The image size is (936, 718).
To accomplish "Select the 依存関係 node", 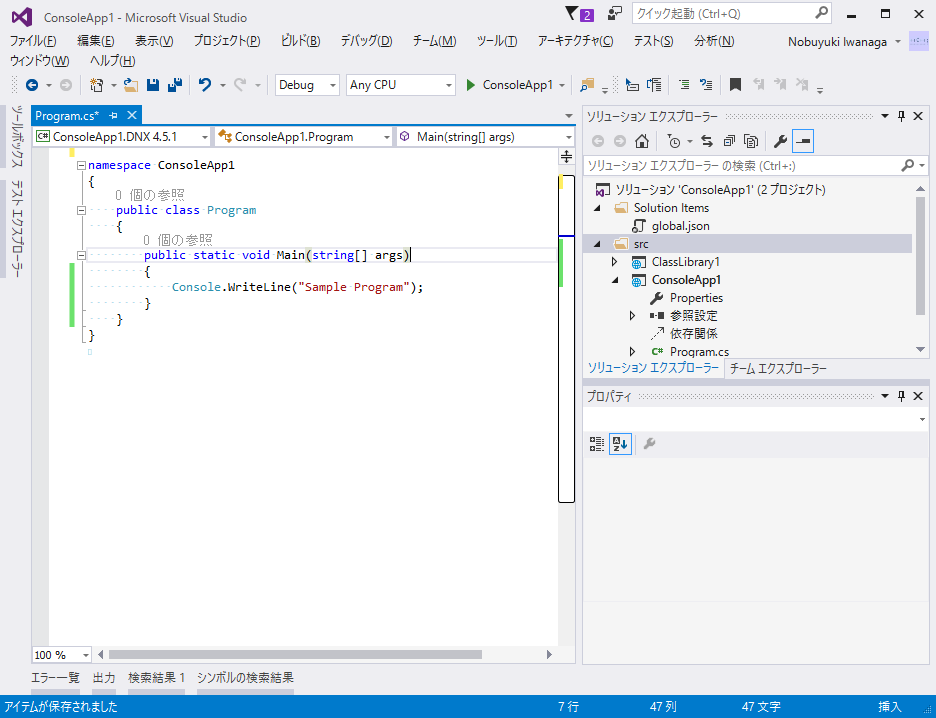I will click(694, 334).
